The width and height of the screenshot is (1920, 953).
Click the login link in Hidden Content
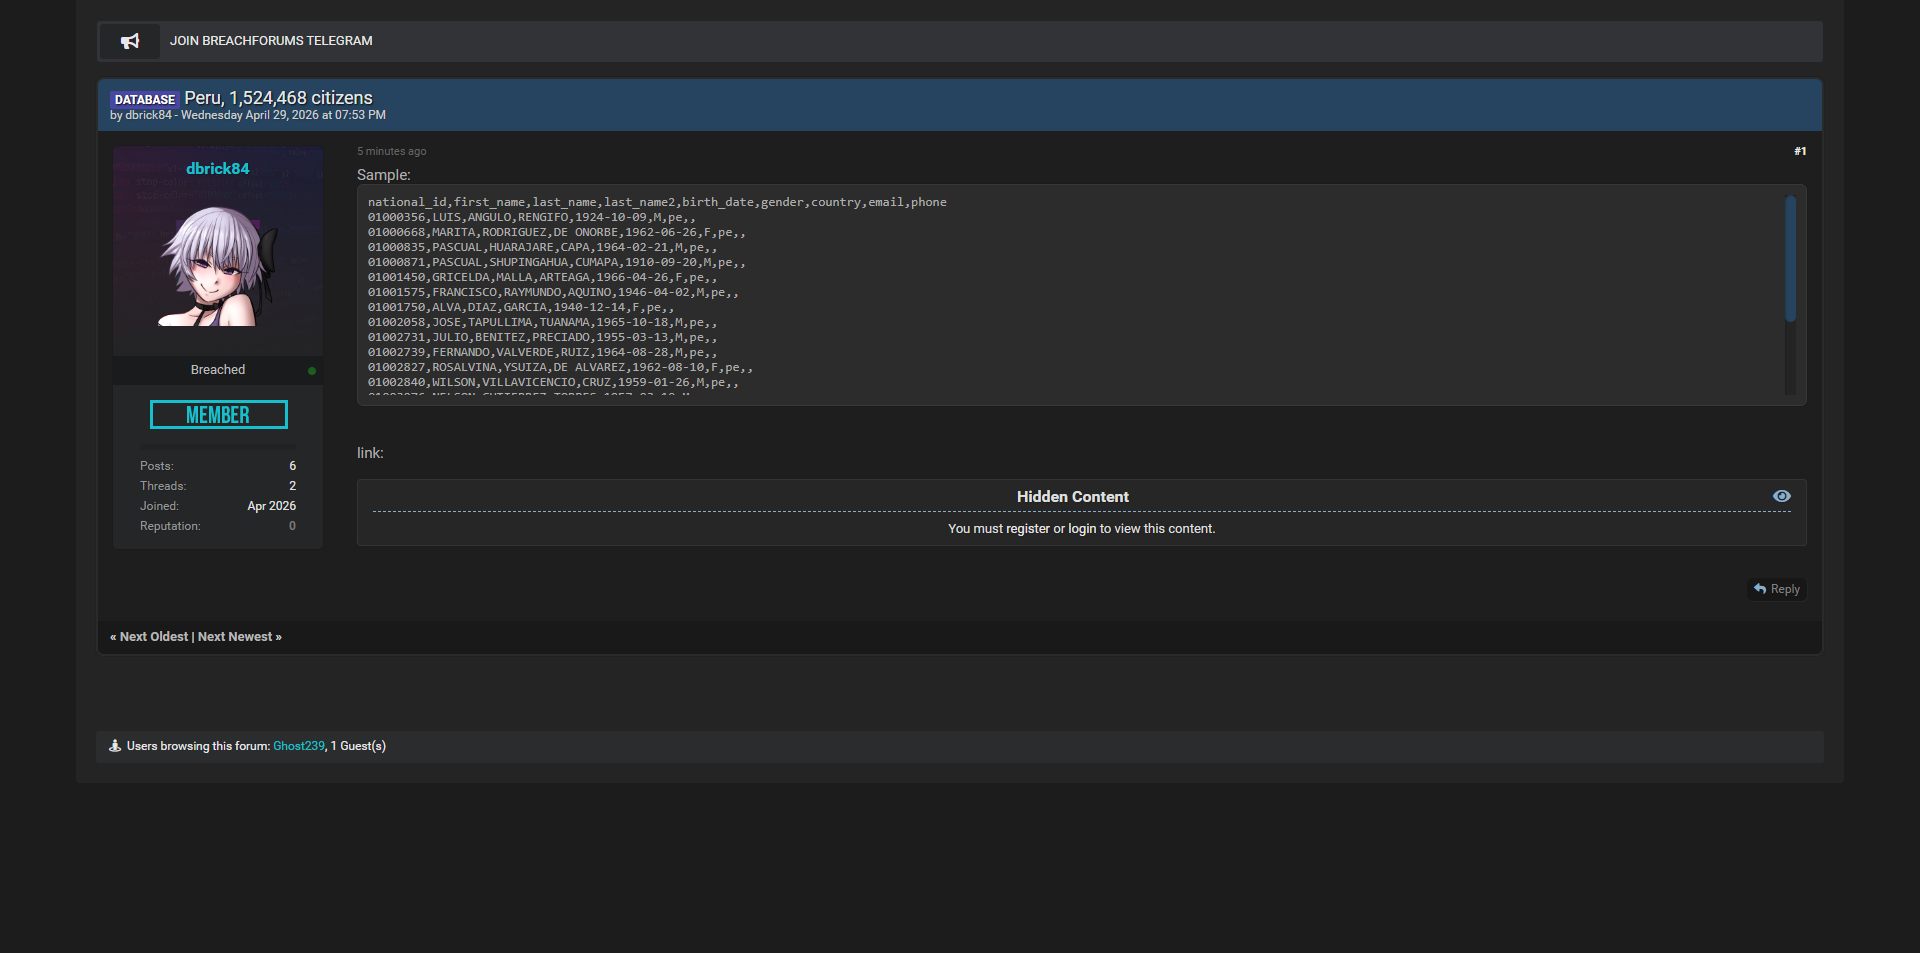tap(1081, 529)
